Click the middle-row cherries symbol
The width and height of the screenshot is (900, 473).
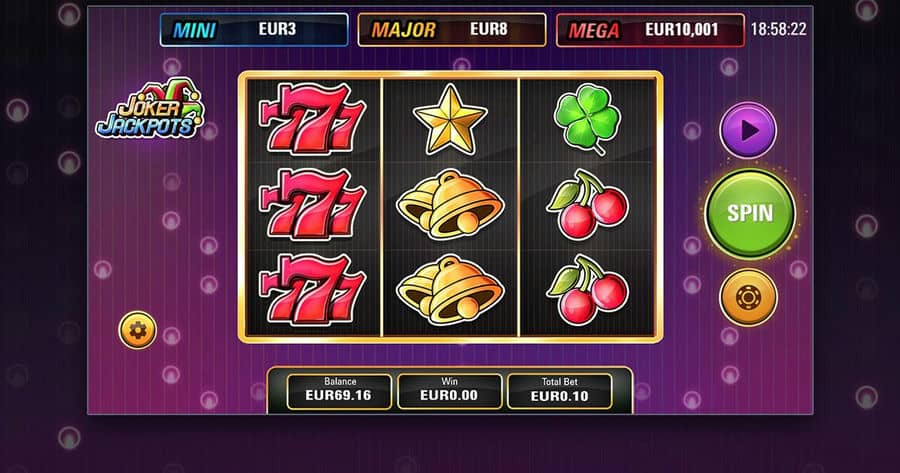coord(587,204)
